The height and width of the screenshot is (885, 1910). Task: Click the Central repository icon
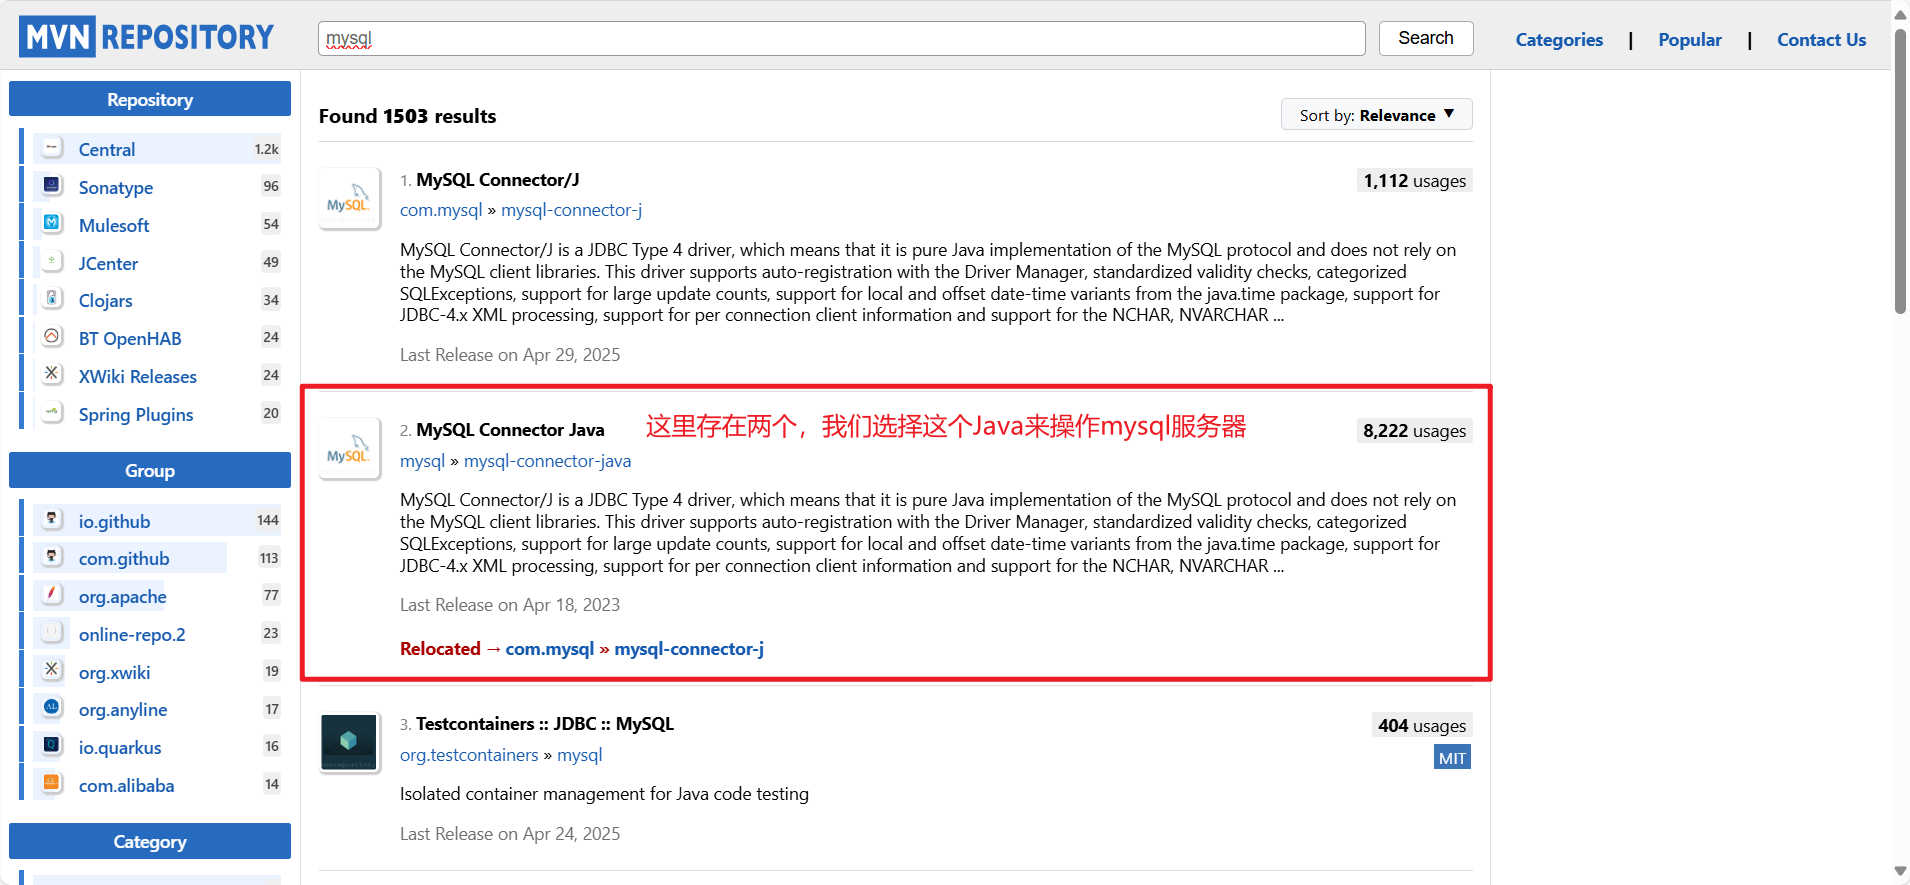[52, 148]
